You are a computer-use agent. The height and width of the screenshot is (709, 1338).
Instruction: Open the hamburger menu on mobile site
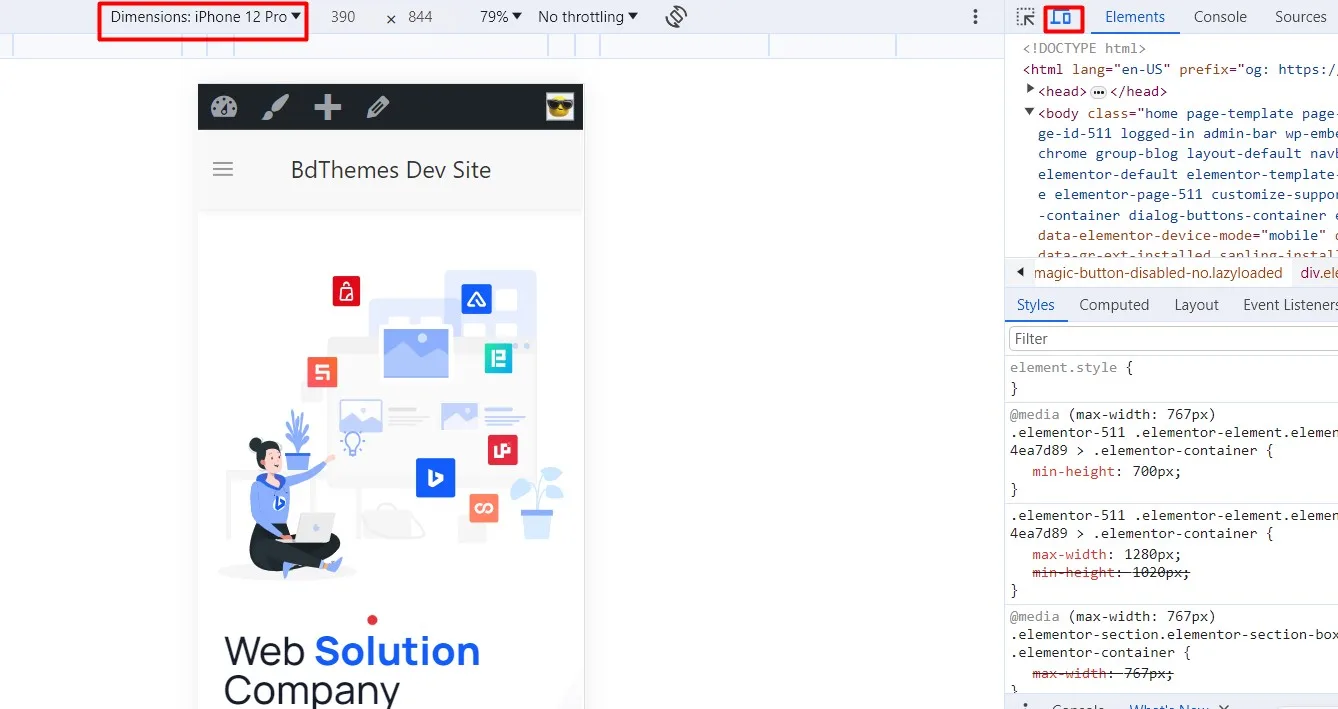coord(223,170)
